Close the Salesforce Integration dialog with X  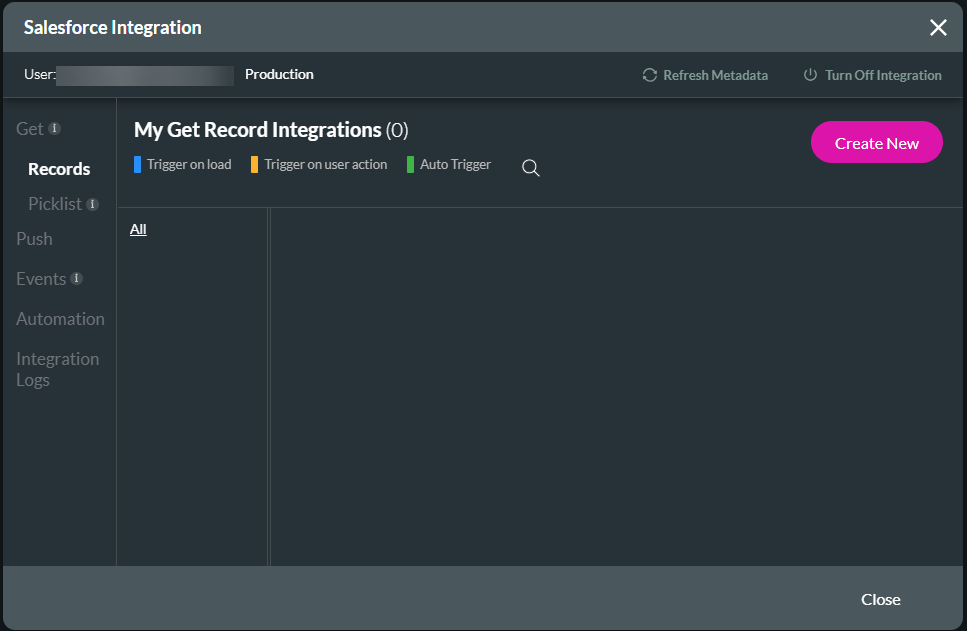click(938, 27)
